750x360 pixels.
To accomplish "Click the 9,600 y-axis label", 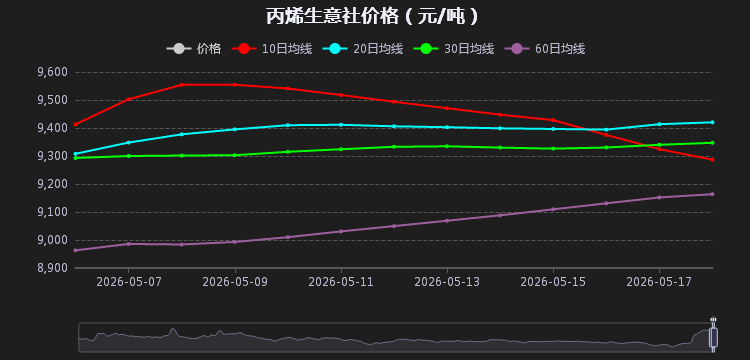I will tap(52, 72).
